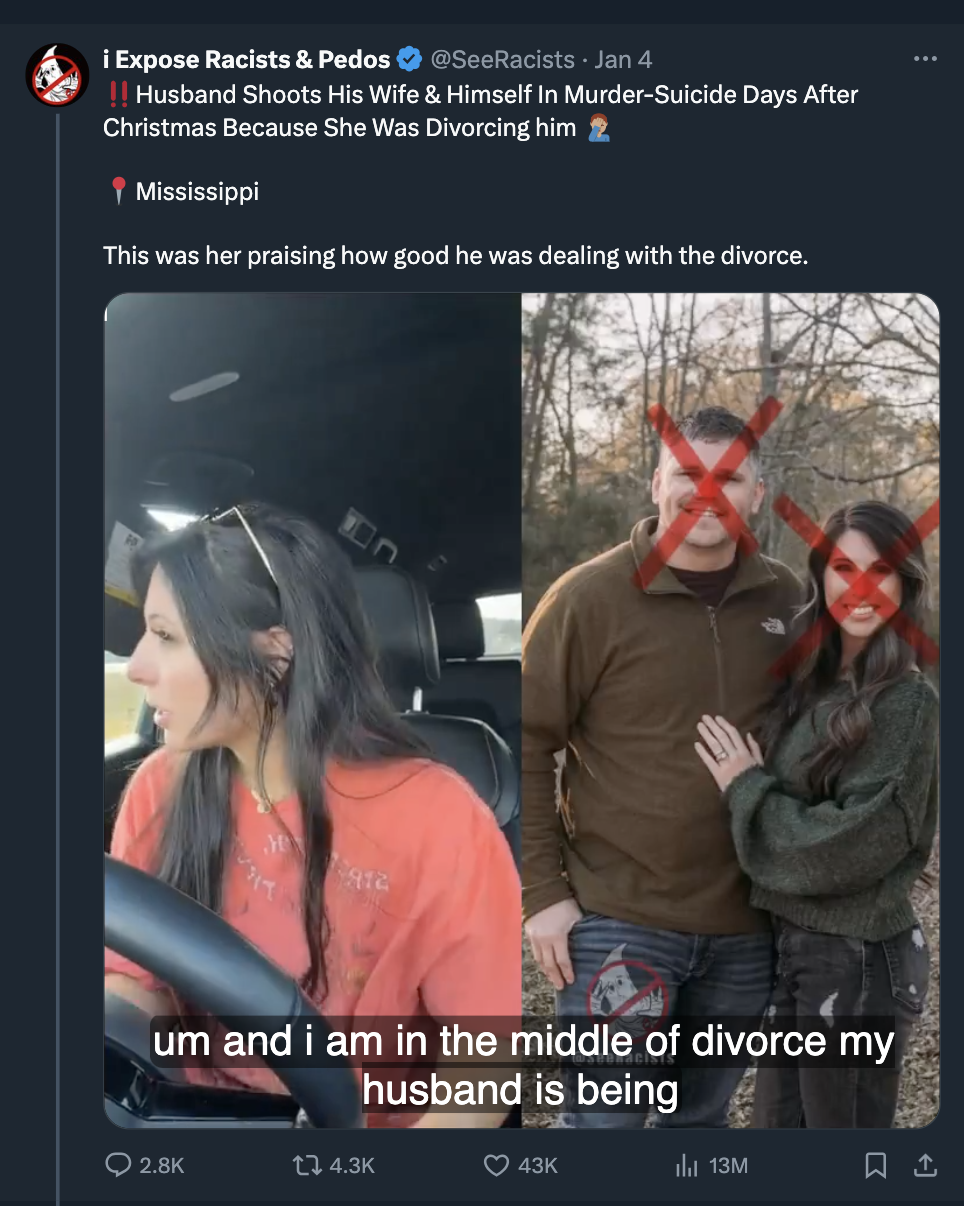Image resolution: width=964 pixels, height=1206 pixels.
Task: Open the Jan 4 post timestamp
Action: point(623,60)
